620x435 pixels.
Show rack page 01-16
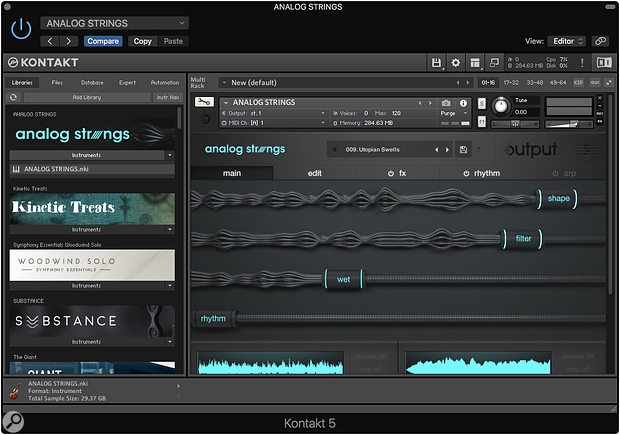[488, 83]
